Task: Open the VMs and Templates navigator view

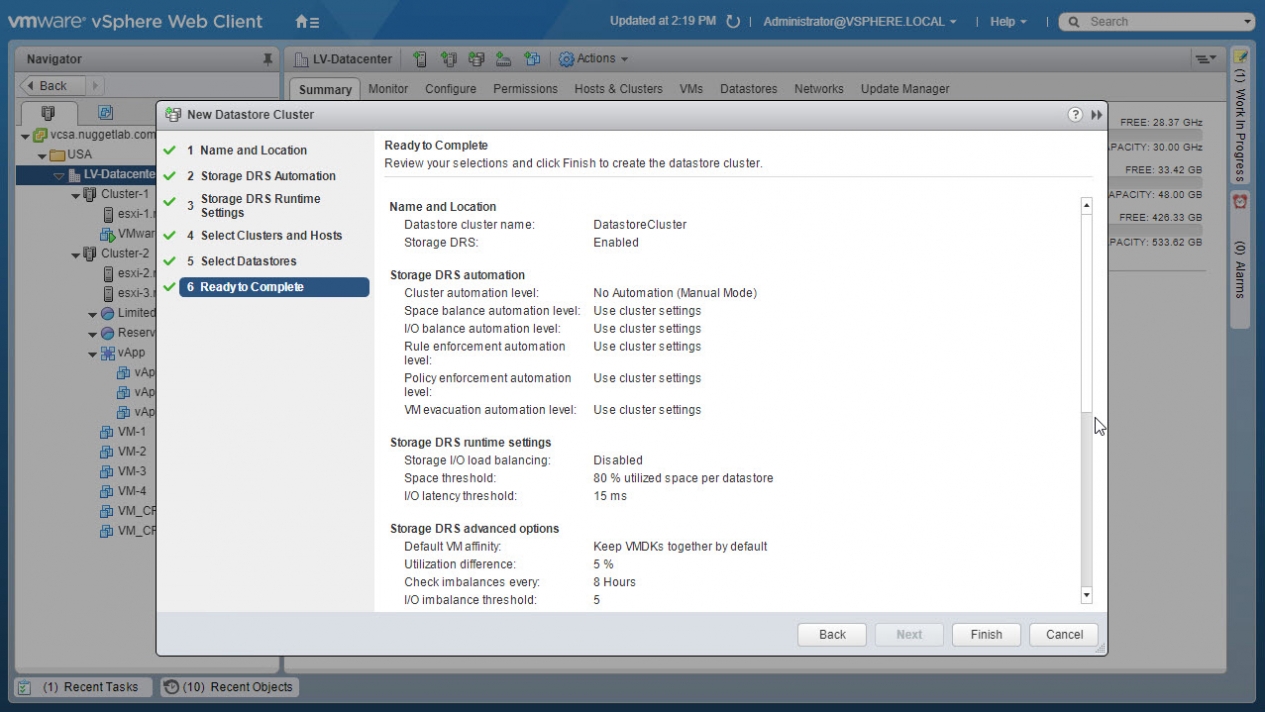Action: 104,113
